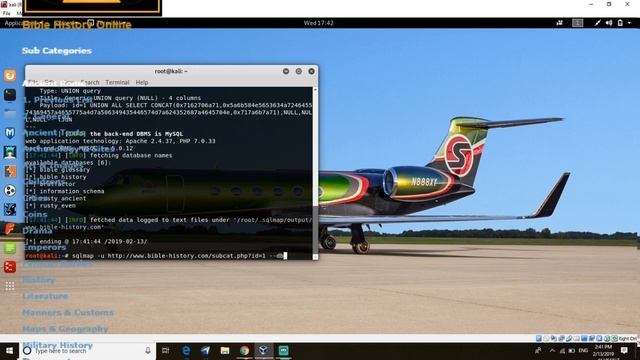The image size is (640, 360).
Task: Click VirtualBox shared folders status icon
Action: (x=576, y=338)
